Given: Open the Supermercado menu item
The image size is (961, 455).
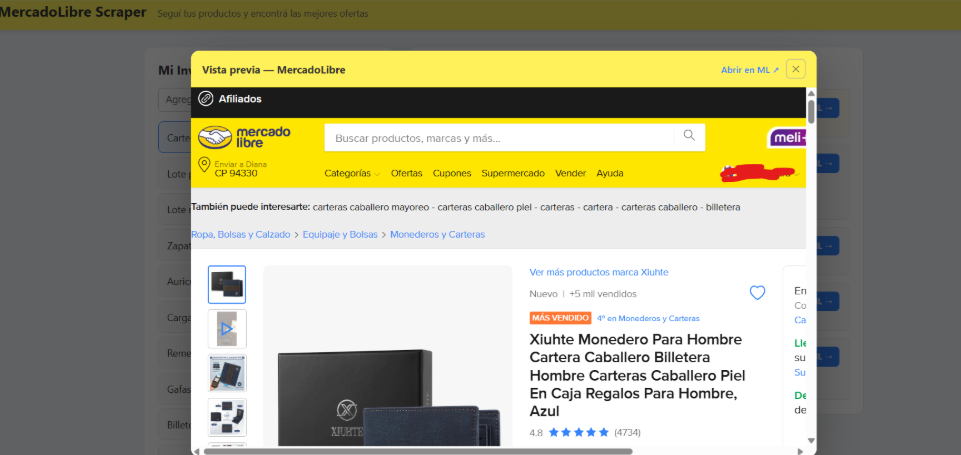Looking at the screenshot, I should pyautogui.click(x=513, y=174).
